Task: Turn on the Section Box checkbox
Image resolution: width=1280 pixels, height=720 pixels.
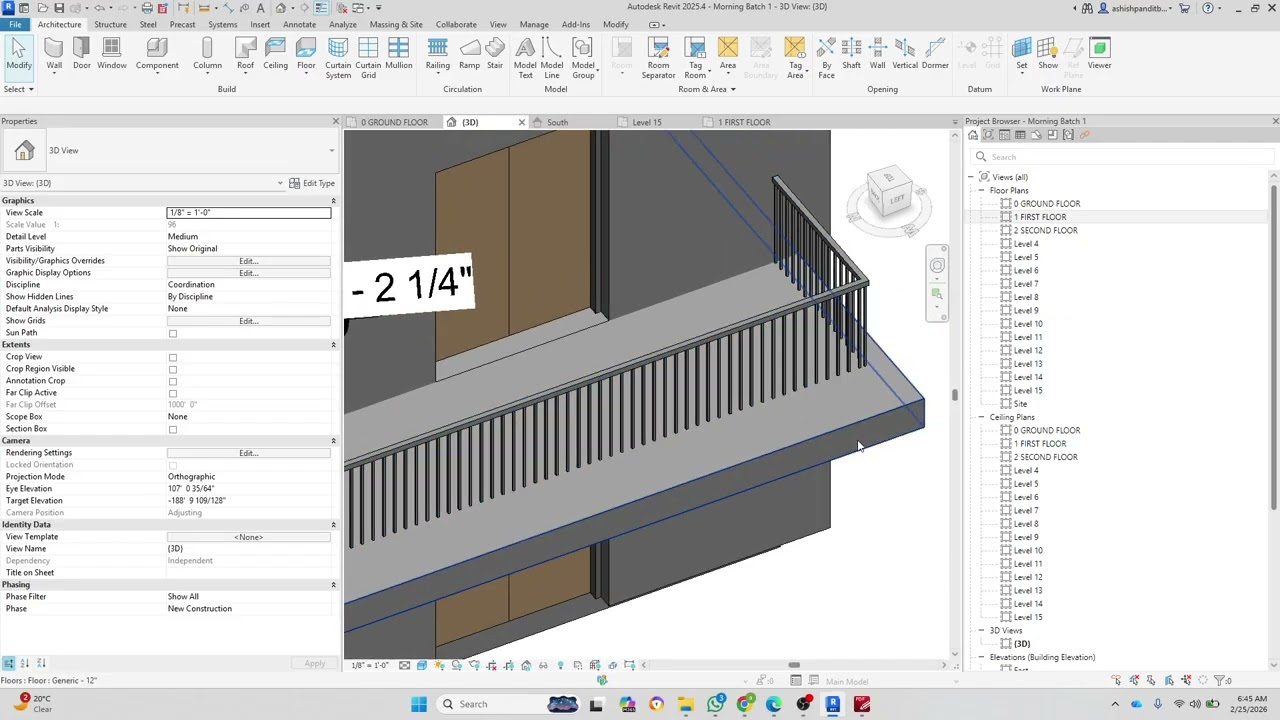Action: pyautogui.click(x=173, y=429)
